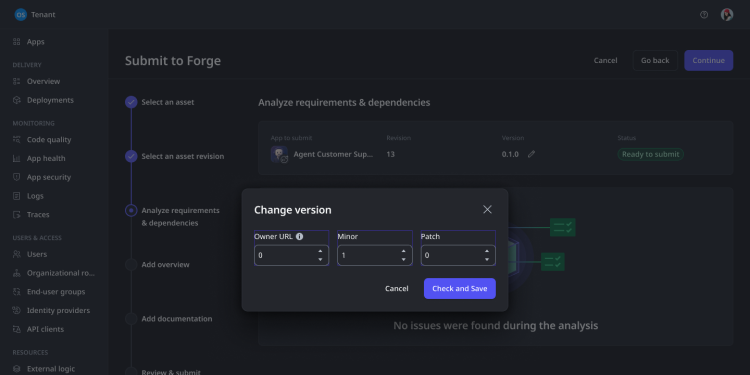
Task: Click Go back button
Action: (655, 60)
